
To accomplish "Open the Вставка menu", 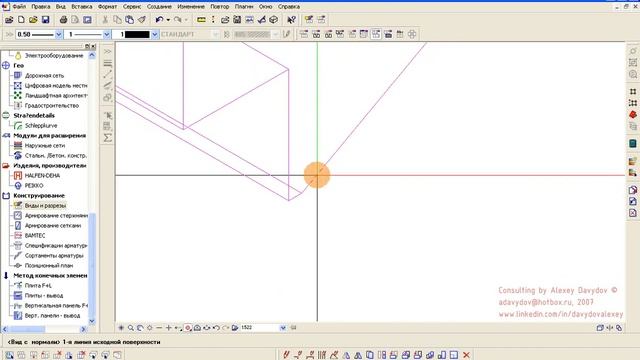I will (82, 7).
